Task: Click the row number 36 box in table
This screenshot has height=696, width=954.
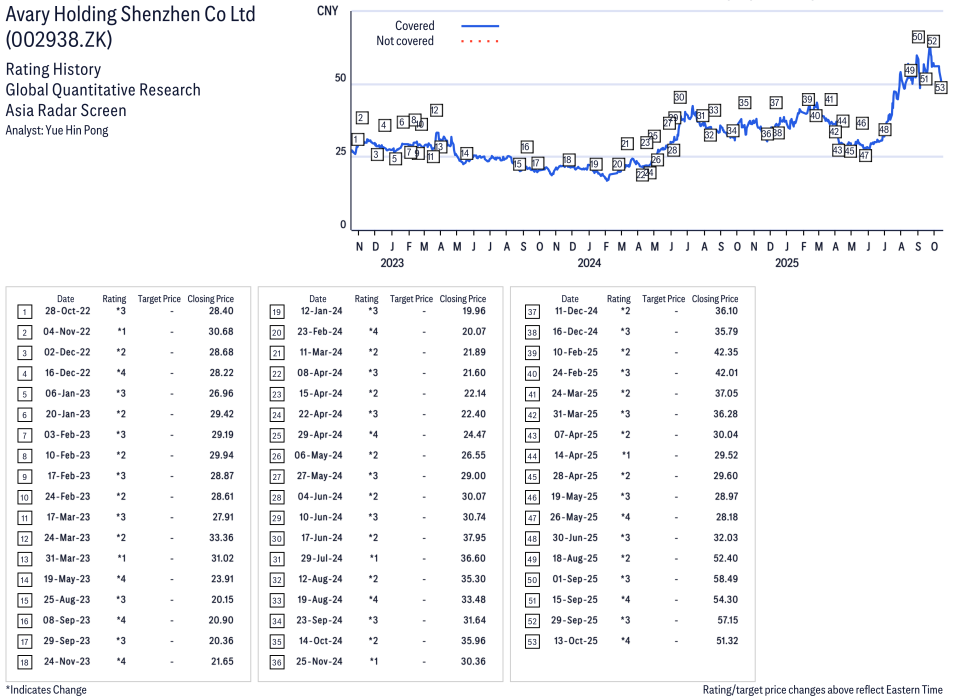Action: 277,661
